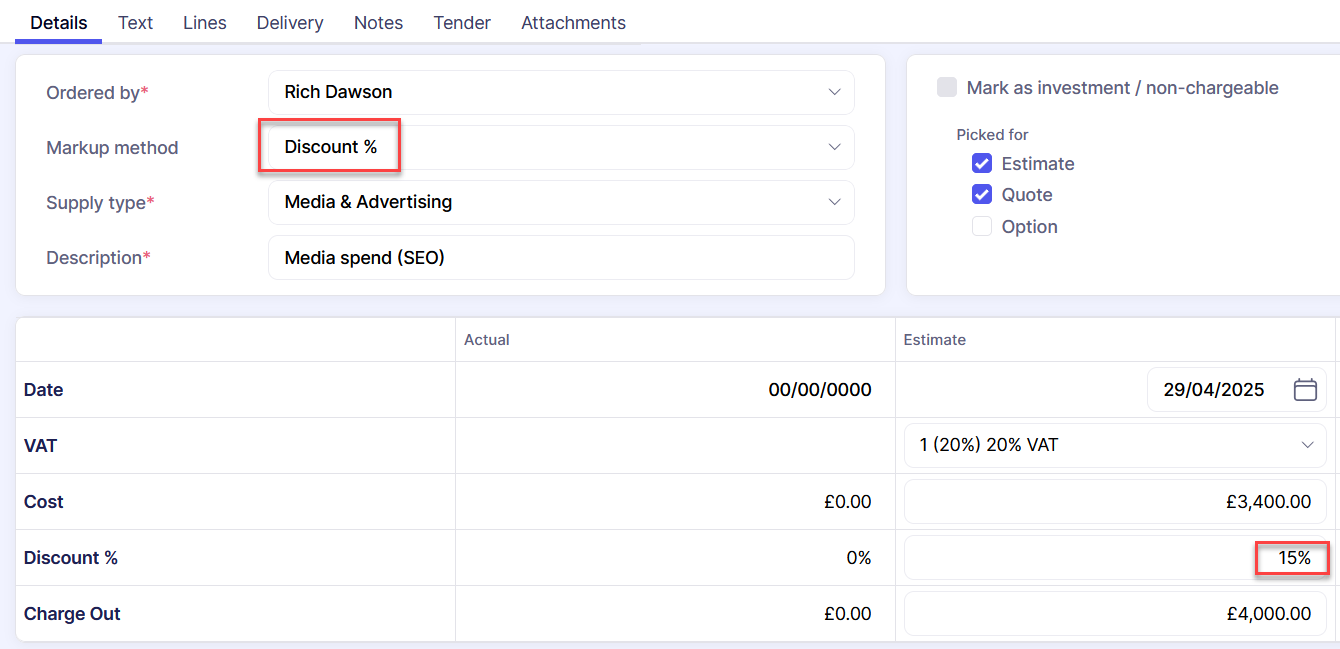This screenshot has width=1340, height=649.
Task: Check Mark as investment / non-chargeable
Action: 946,88
